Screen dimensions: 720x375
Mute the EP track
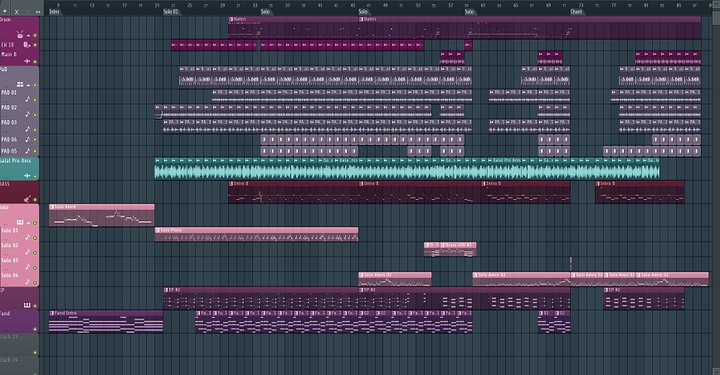click(x=35, y=306)
